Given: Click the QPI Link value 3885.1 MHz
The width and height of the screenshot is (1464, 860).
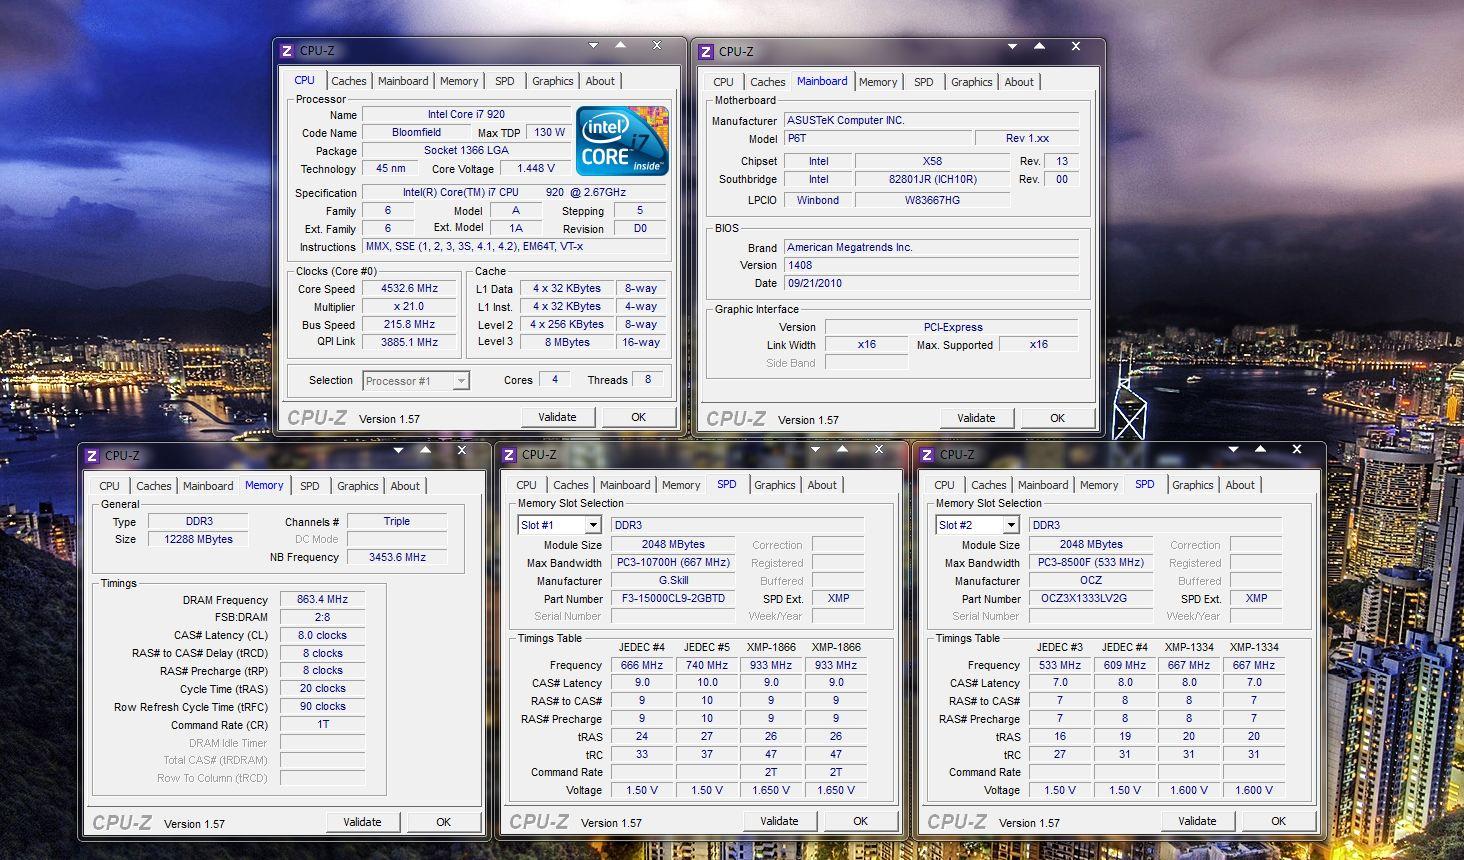Looking at the screenshot, I should coord(409,342).
